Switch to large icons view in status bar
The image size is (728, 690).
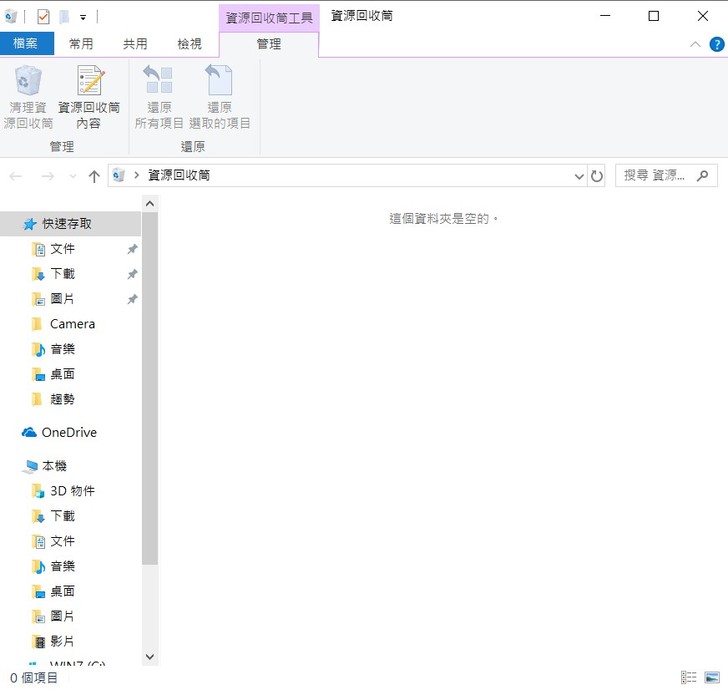pos(712,678)
